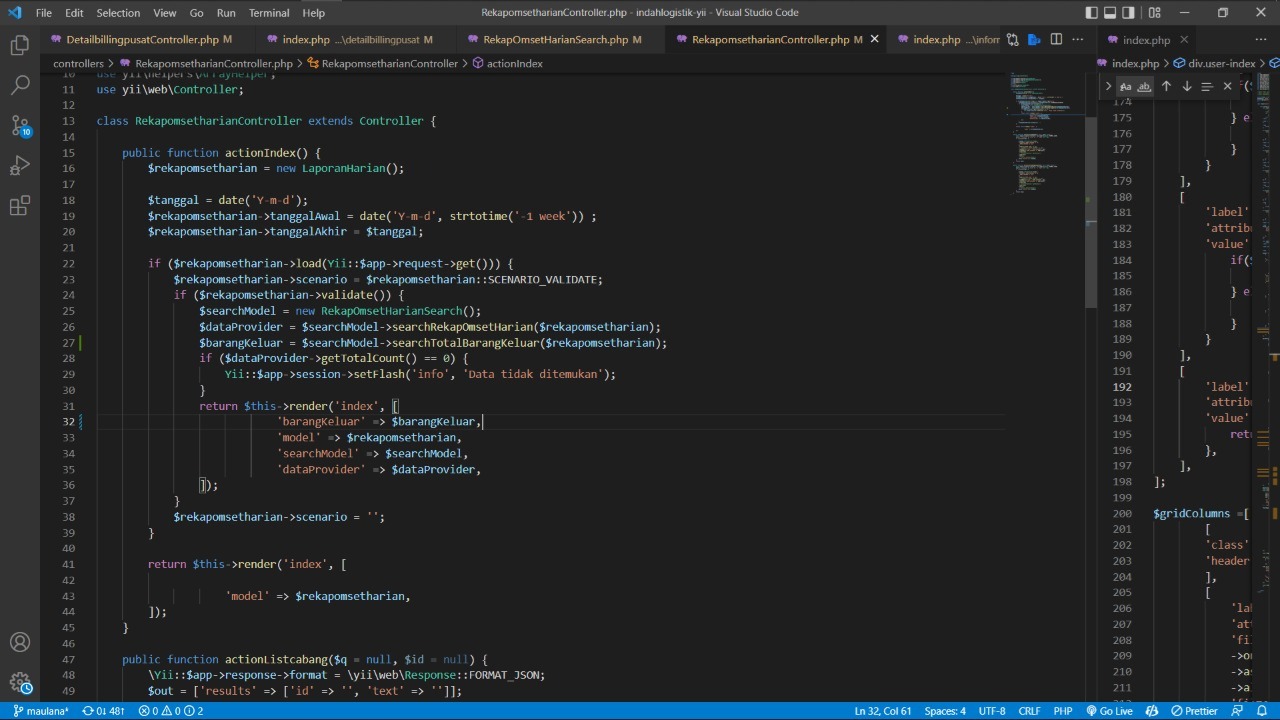Toggle Match Whole Word in find widget
1280x720 pixels.
(x=1144, y=87)
